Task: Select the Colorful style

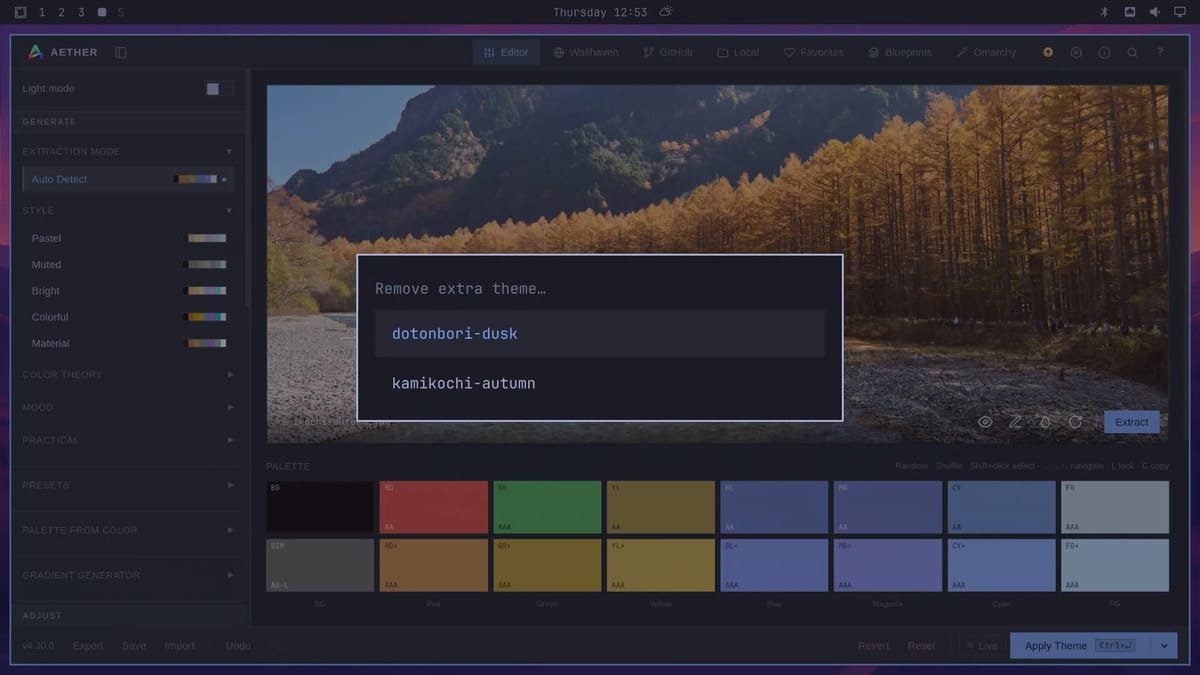Action: pos(128,317)
